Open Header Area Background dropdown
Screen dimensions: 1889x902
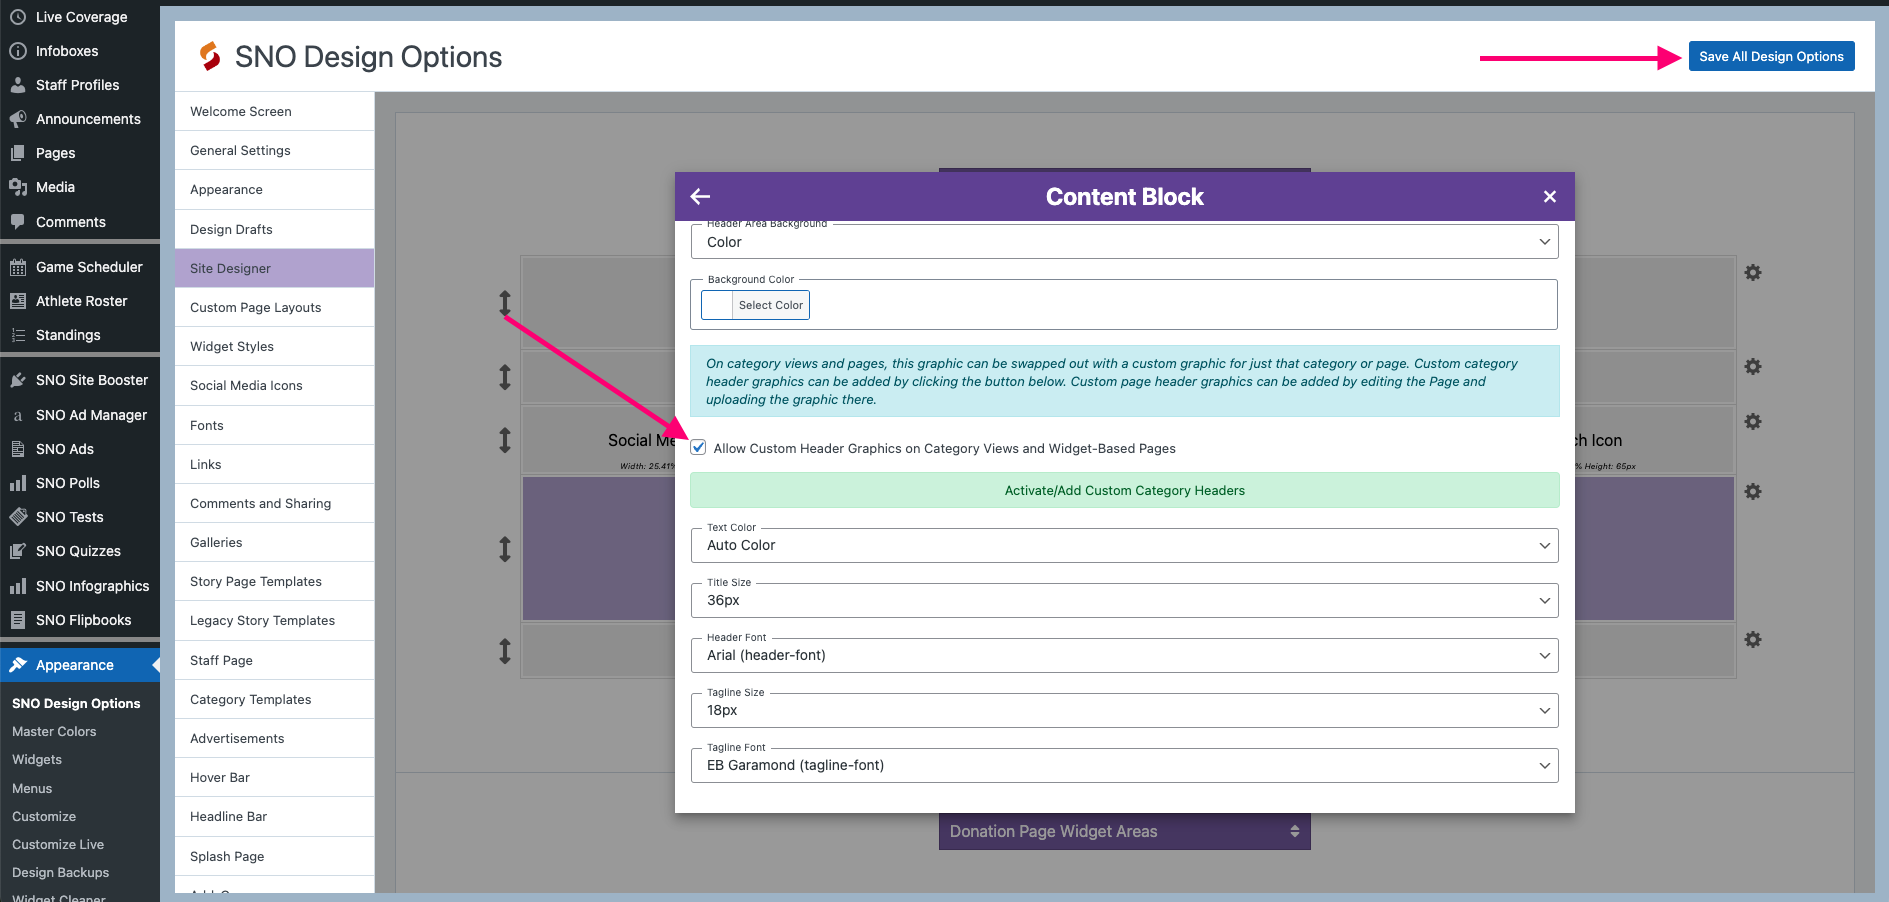tap(1124, 242)
